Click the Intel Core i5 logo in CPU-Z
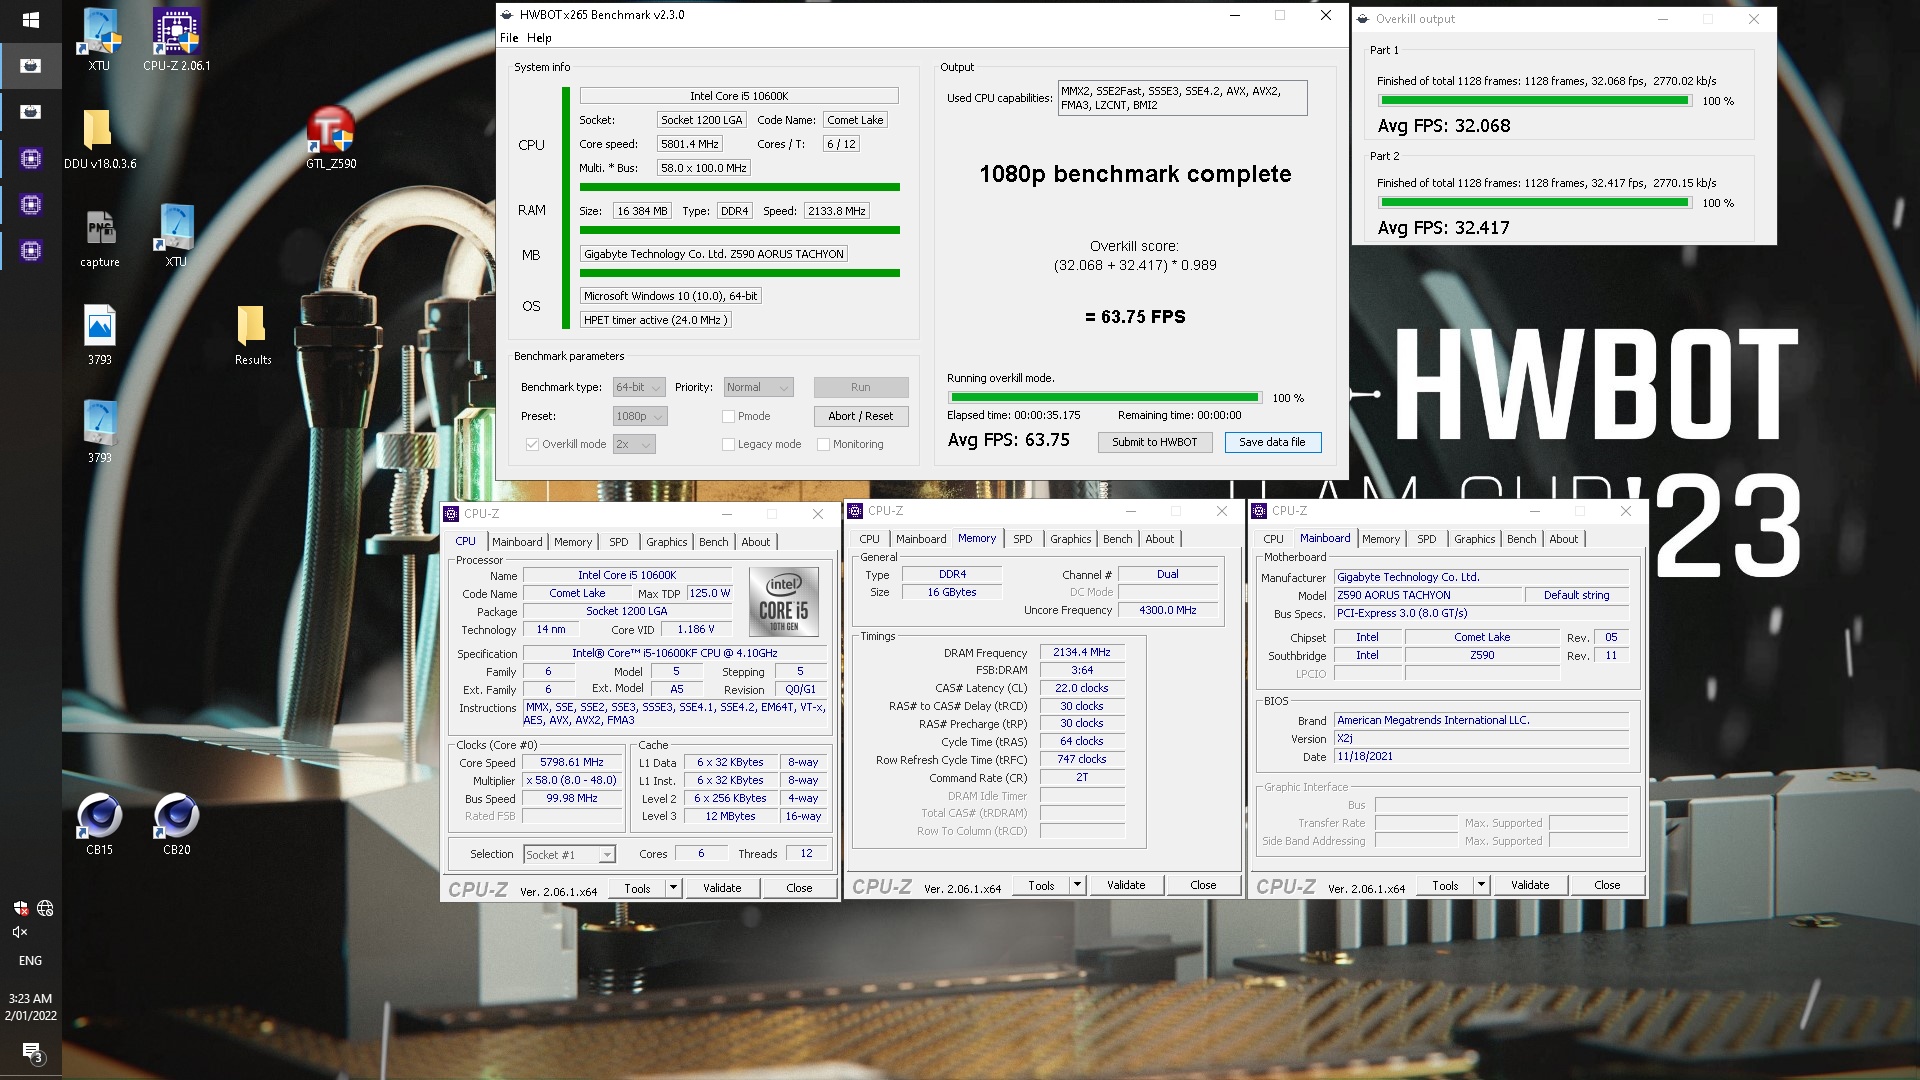This screenshot has width=1920, height=1080. (784, 602)
